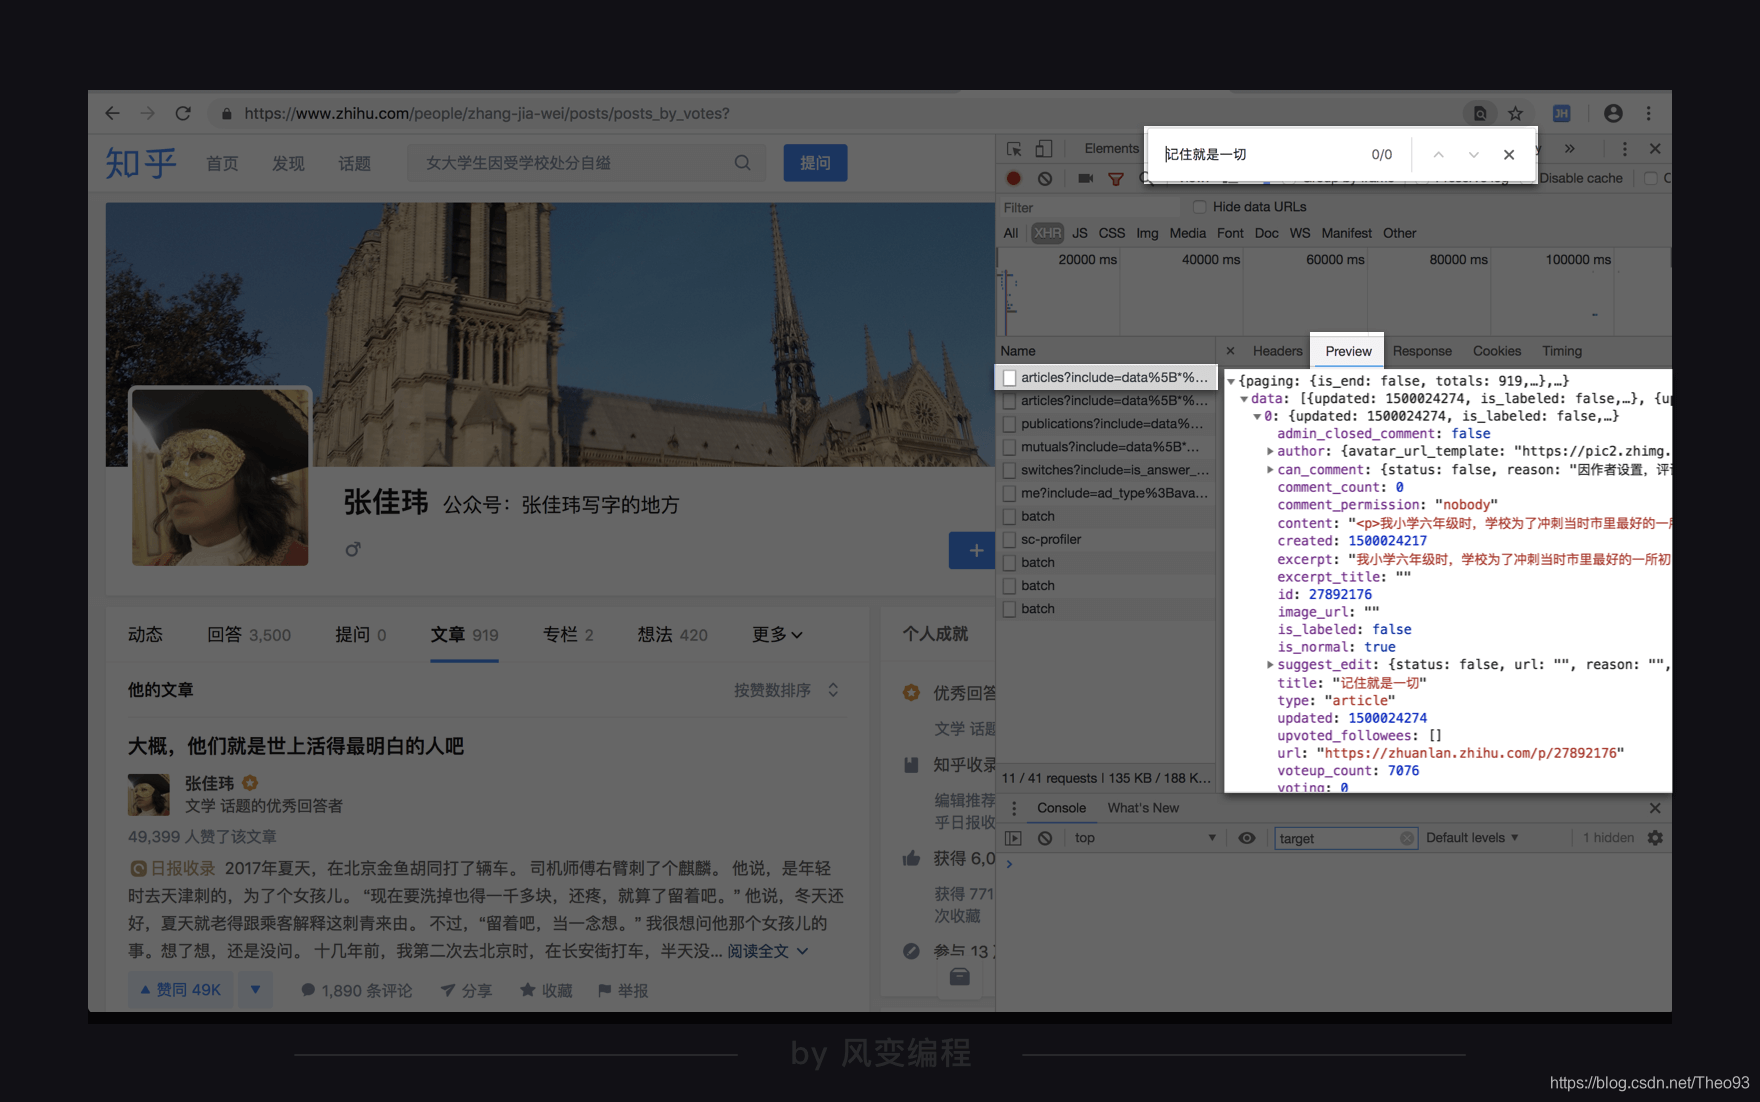Click the screenshot capture camera icon
Viewport: 1760px width, 1102px height.
pos(1087,178)
